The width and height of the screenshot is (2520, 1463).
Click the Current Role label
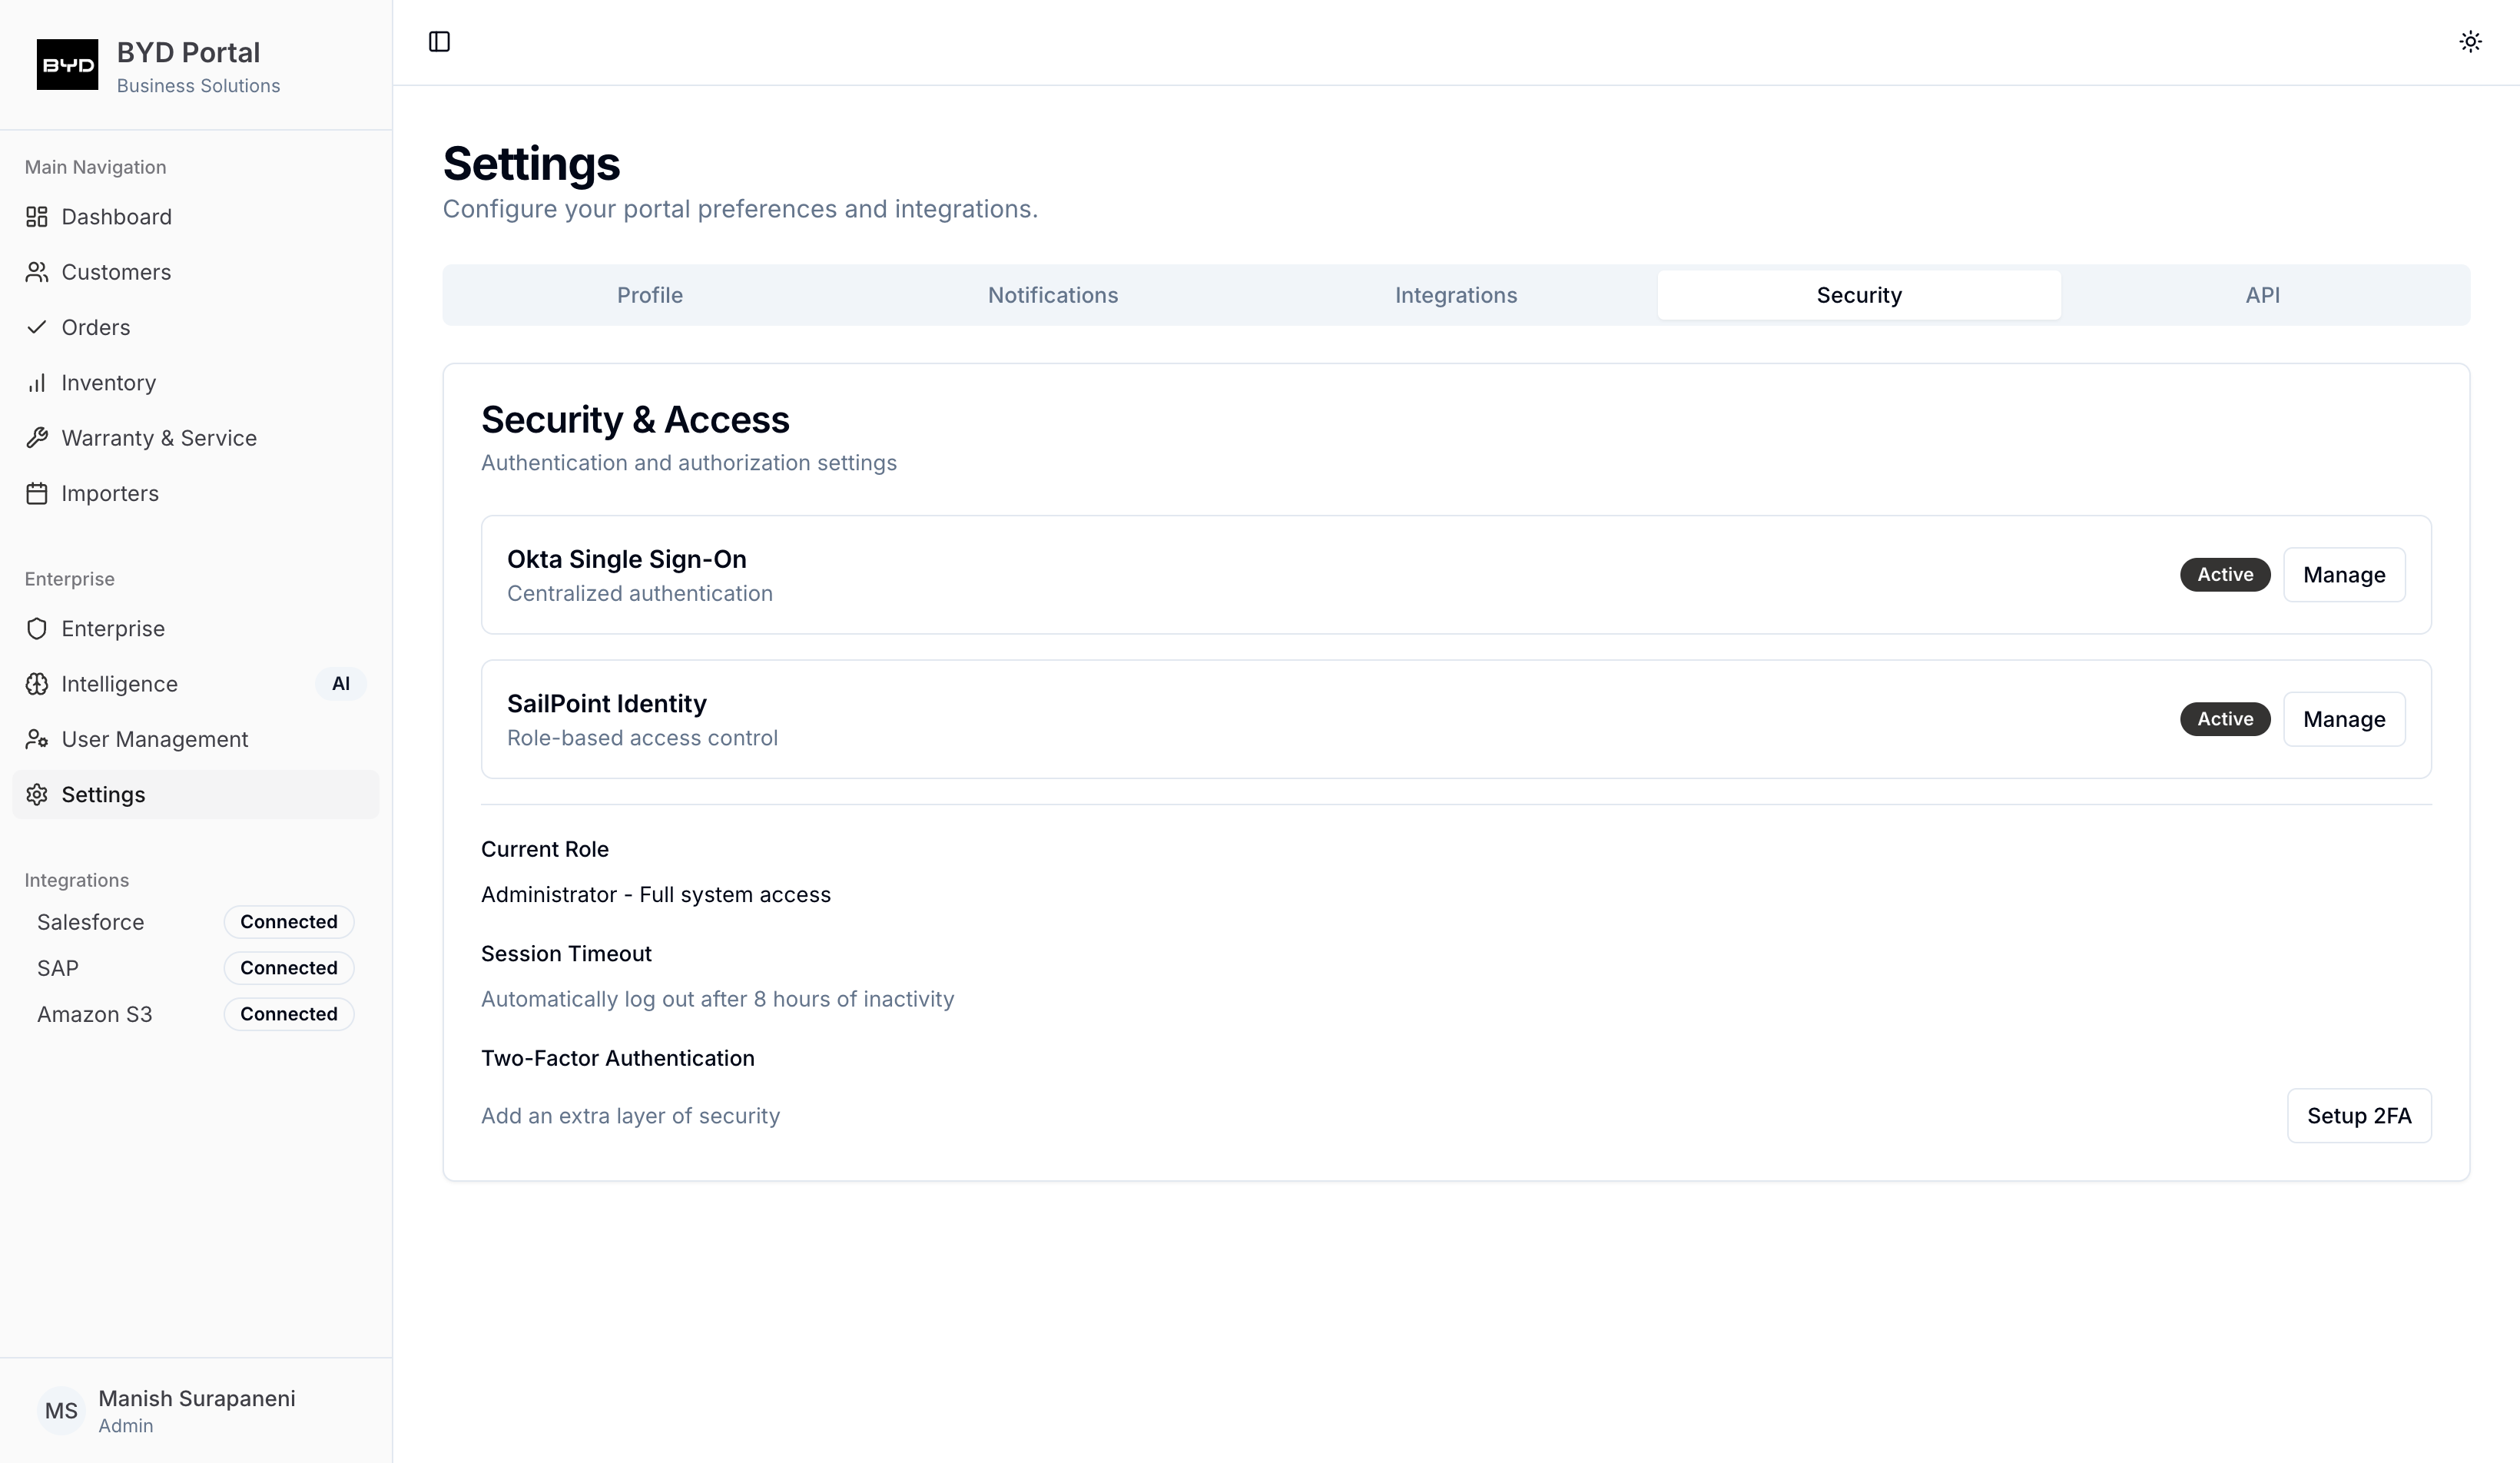click(x=545, y=849)
